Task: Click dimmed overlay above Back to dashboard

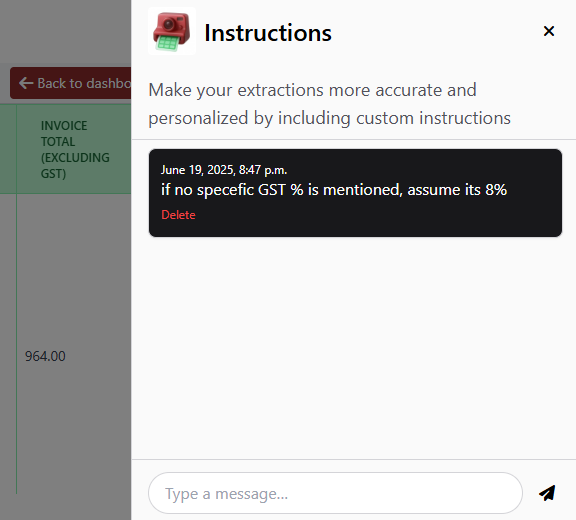Action: 65,31
